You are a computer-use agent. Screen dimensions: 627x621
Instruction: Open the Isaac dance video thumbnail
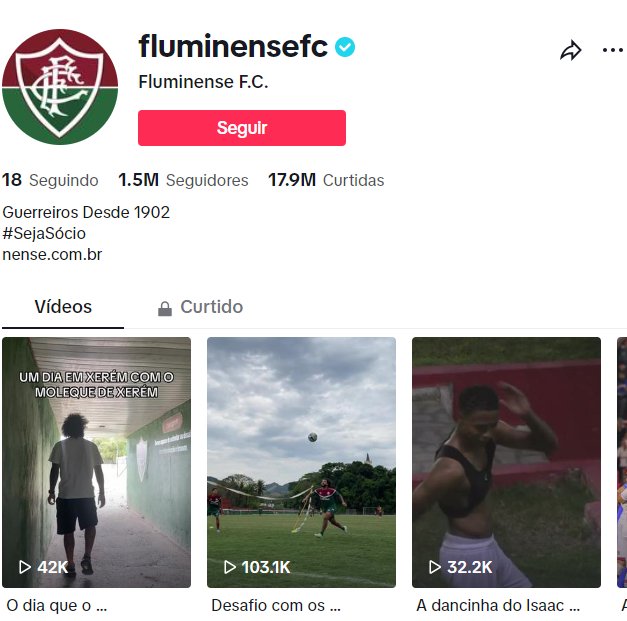coord(506,462)
